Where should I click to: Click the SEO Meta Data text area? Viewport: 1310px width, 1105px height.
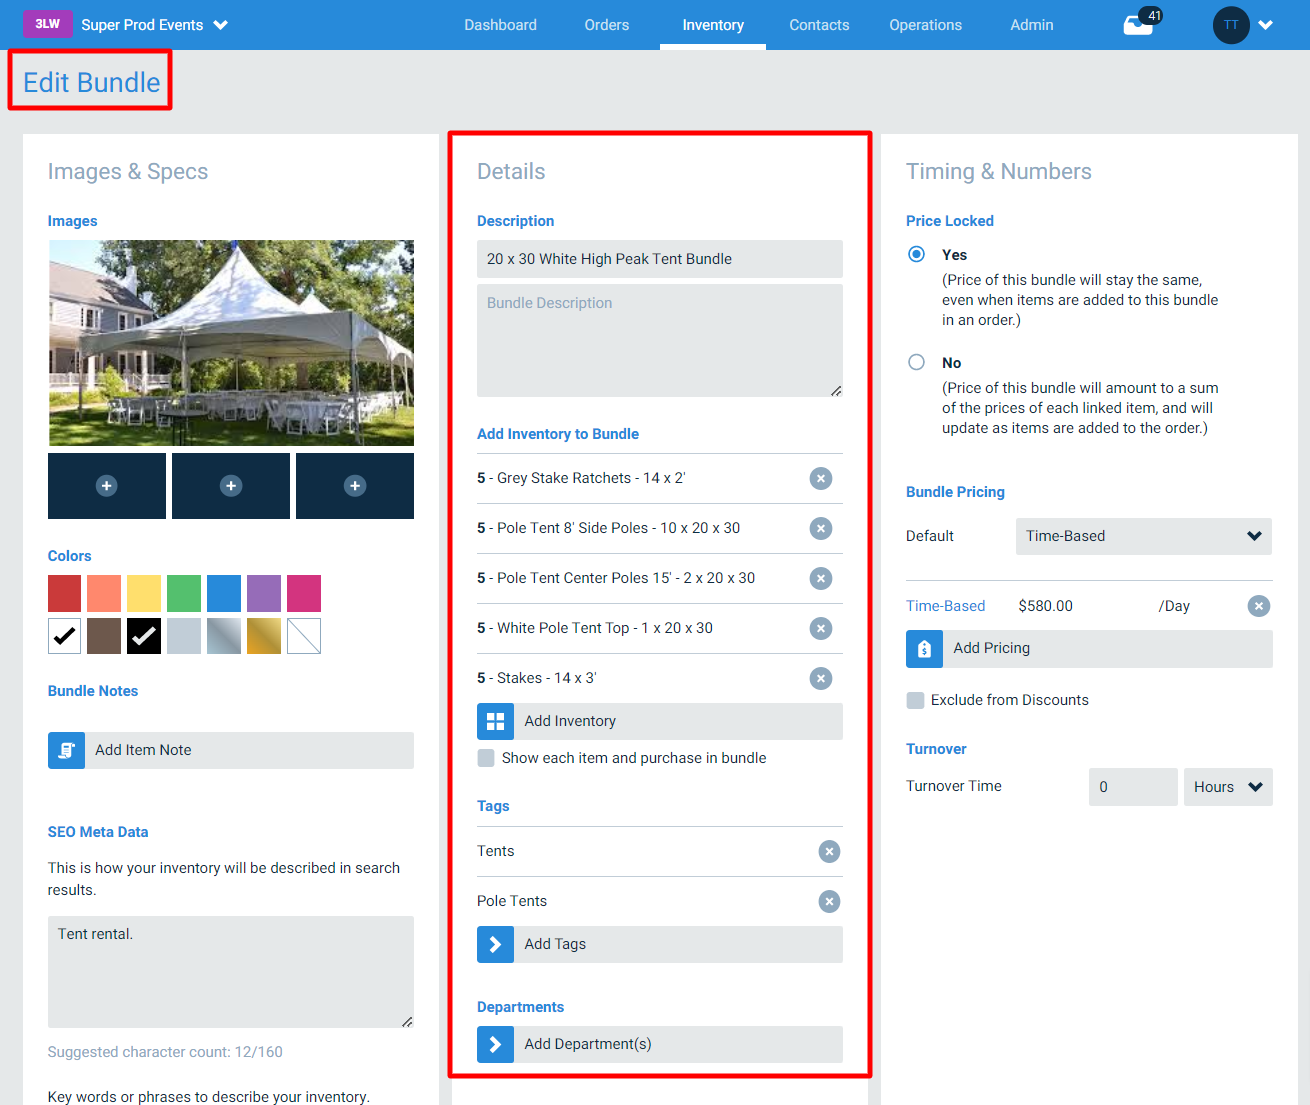[x=231, y=972]
